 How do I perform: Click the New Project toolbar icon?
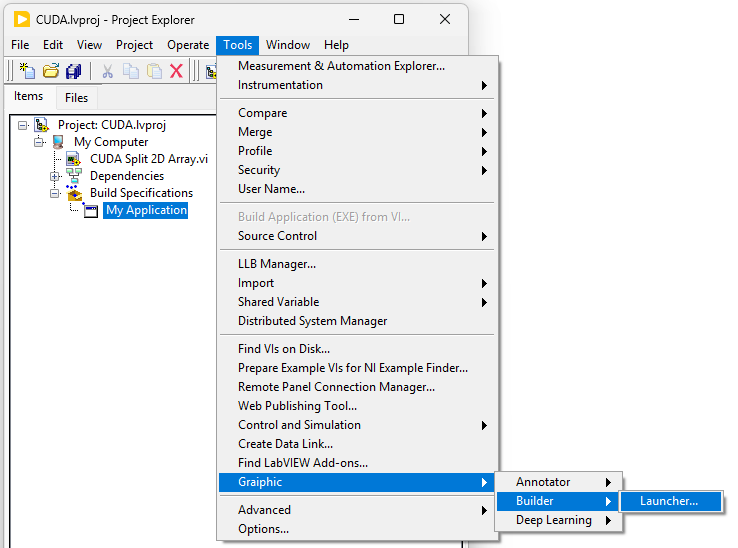coord(28,71)
